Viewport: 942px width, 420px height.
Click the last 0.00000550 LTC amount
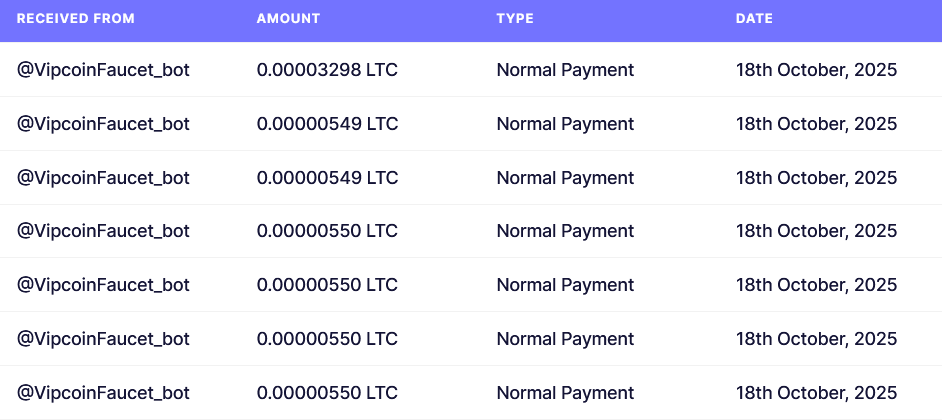(x=327, y=393)
